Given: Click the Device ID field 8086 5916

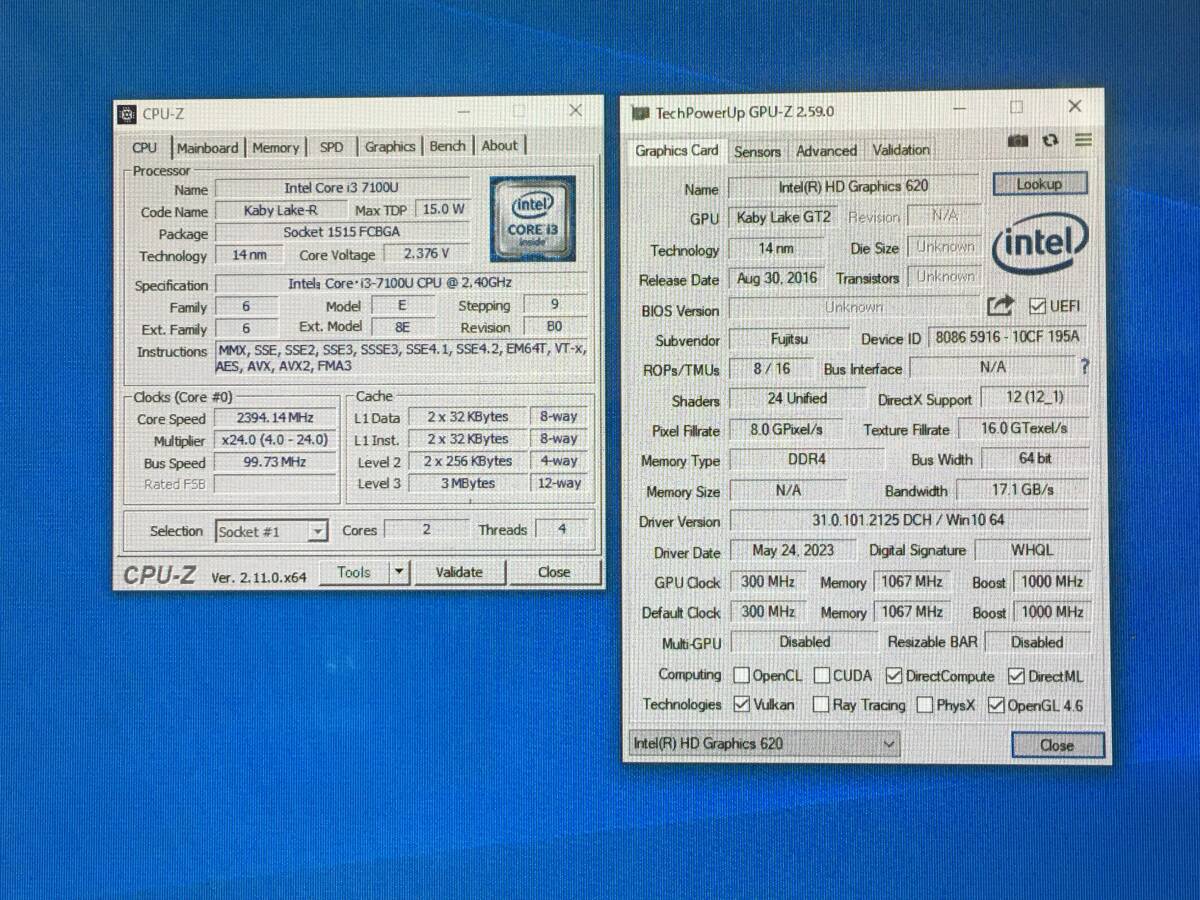Looking at the screenshot, I should 1006,337.
